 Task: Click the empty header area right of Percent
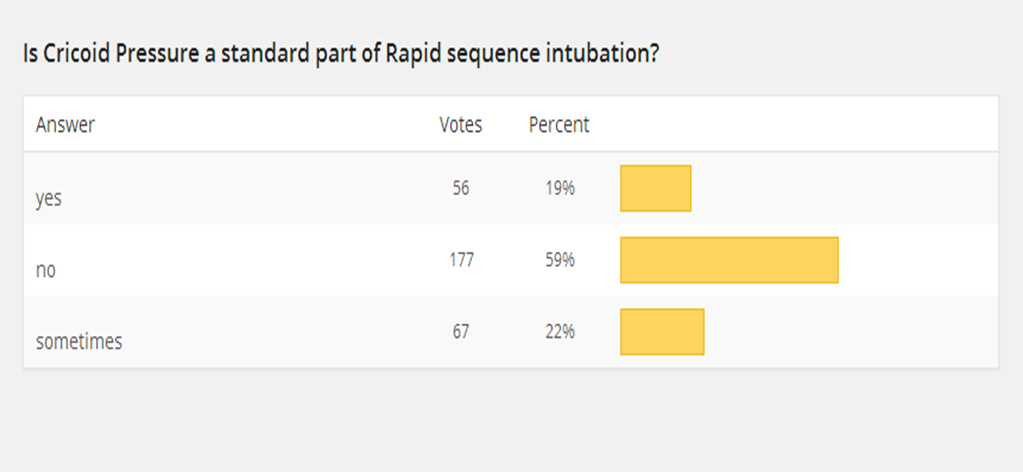800,125
